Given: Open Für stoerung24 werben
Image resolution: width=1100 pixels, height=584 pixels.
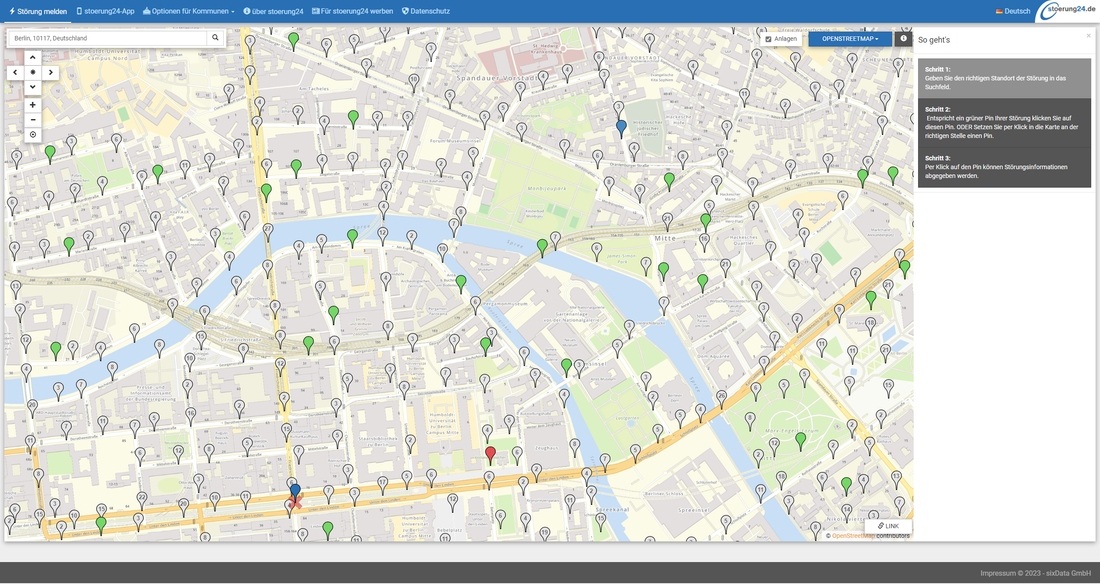Looking at the screenshot, I should [x=352, y=11].
